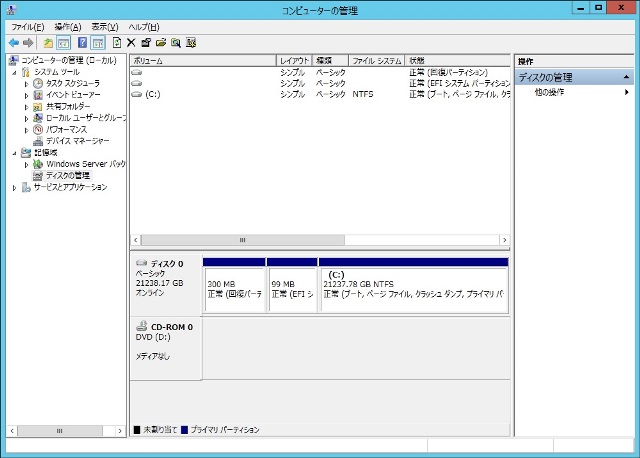
Task: Click the magnifier search toolbar icon
Action: coord(175,43)
